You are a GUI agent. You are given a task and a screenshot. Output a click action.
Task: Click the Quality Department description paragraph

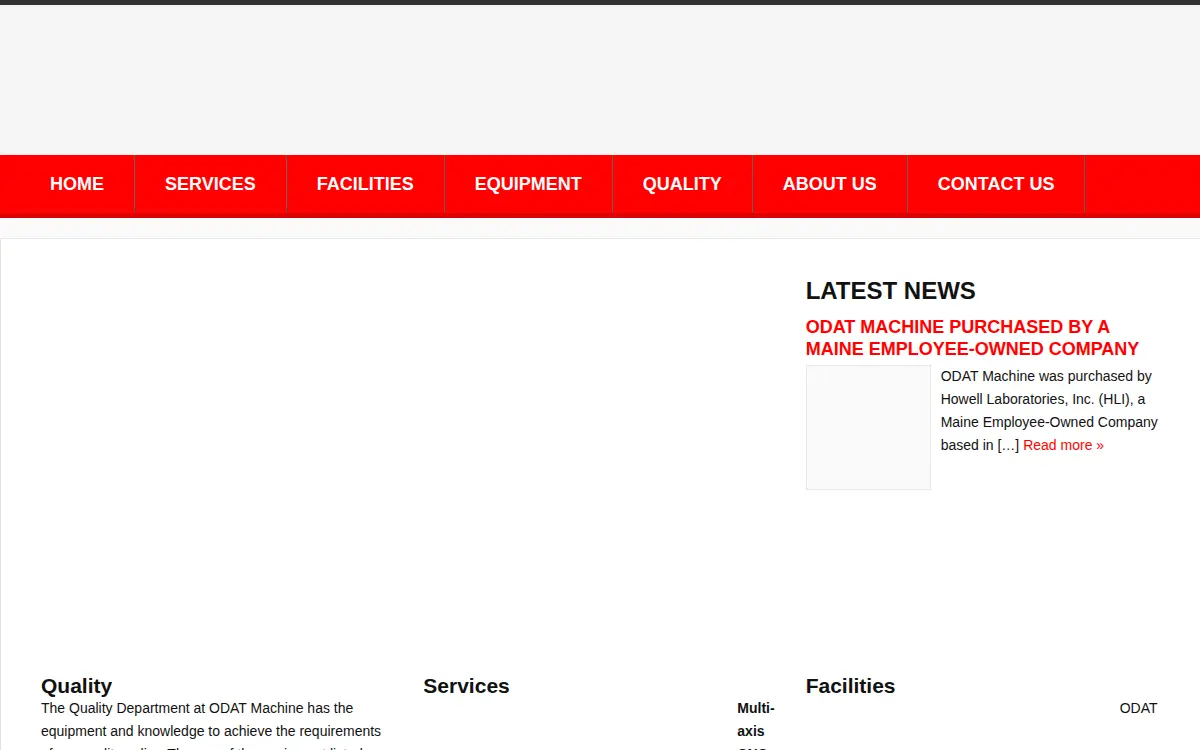pos(211,725)
